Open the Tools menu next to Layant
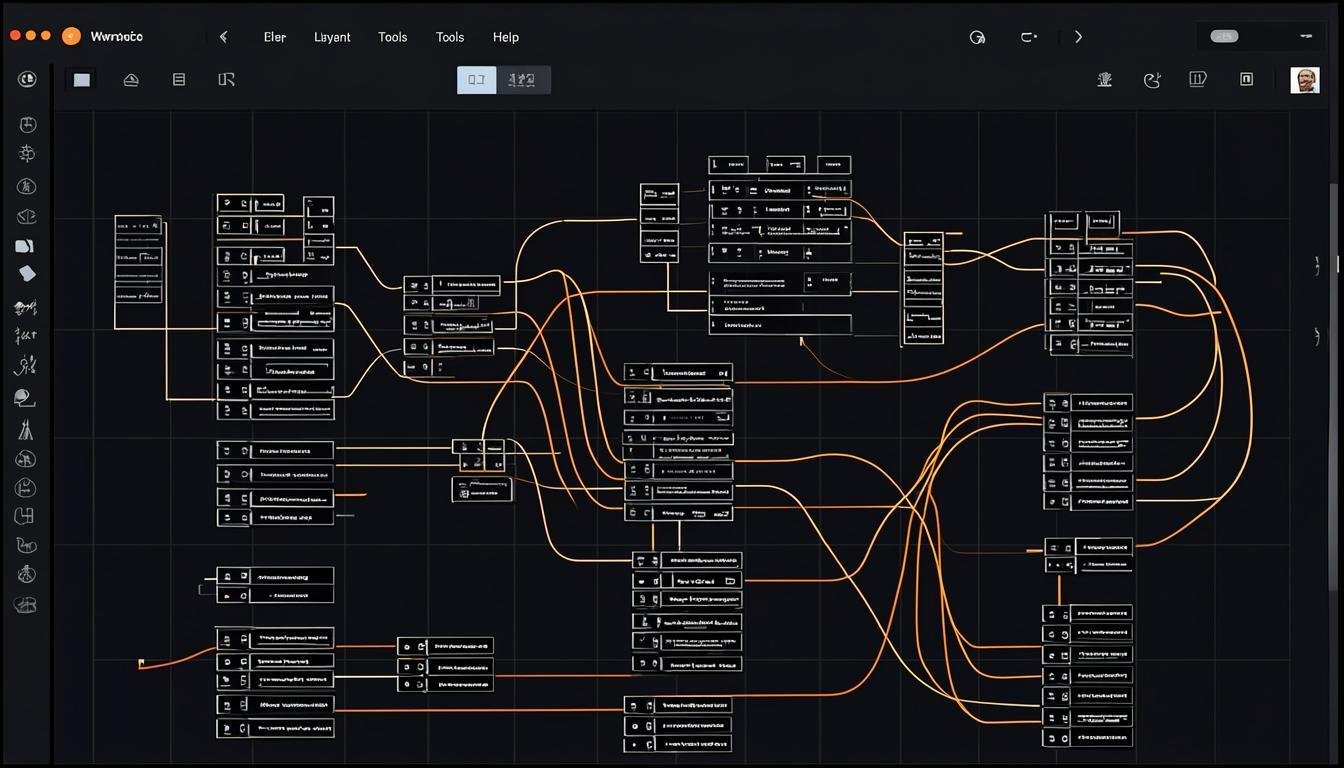Viewport: 1344px width, 768px height. point(392,37)
